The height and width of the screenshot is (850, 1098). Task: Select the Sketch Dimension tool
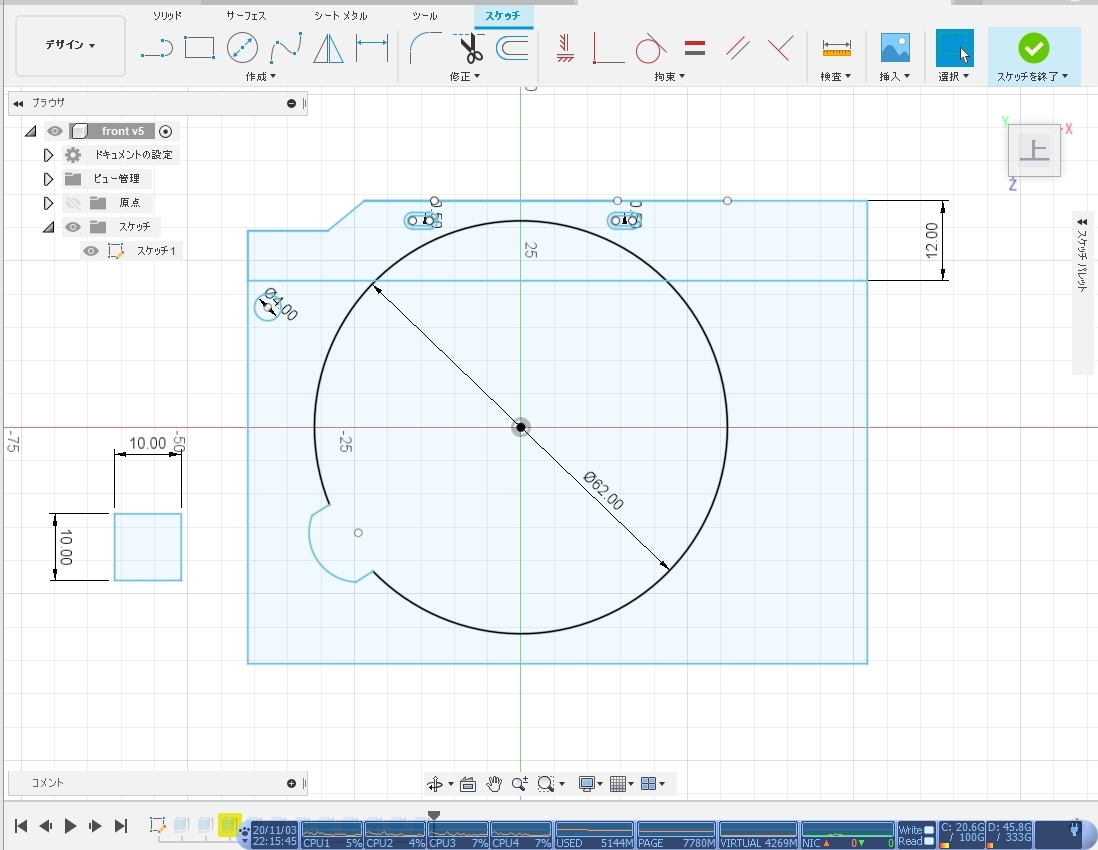(x=372, y=48)
